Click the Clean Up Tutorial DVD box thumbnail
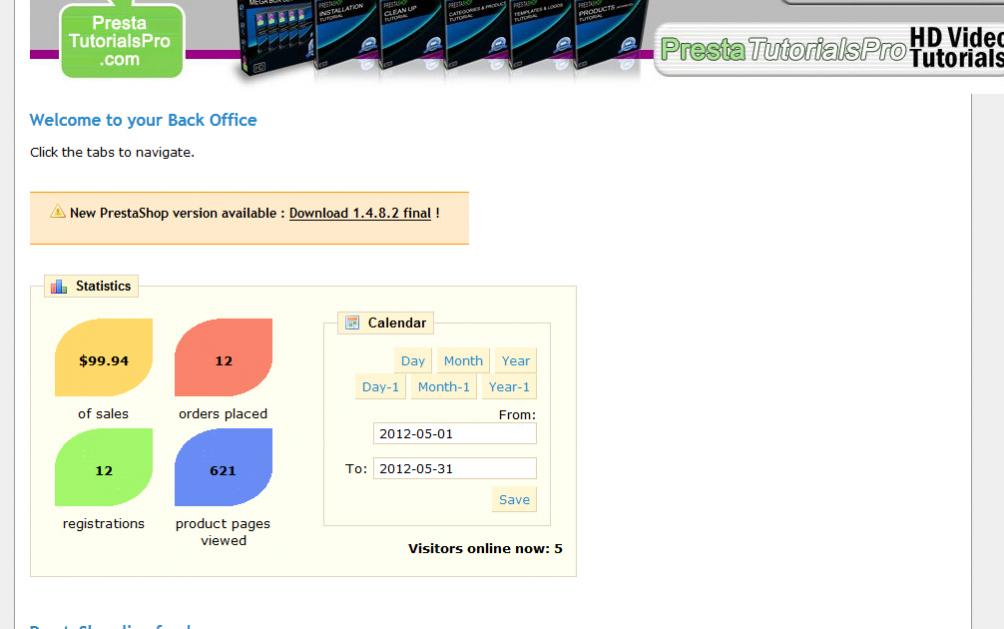1004x629 pixels. pyautogui.click(x=411, y=35)
